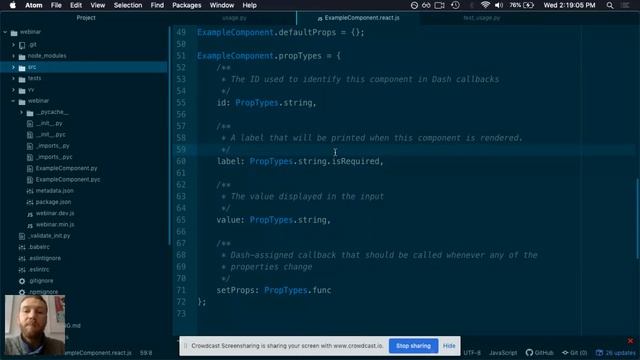This screenshot has width=640, height=360.
Task: Click the glasses icon in menu bar
Action: [426, 5]
